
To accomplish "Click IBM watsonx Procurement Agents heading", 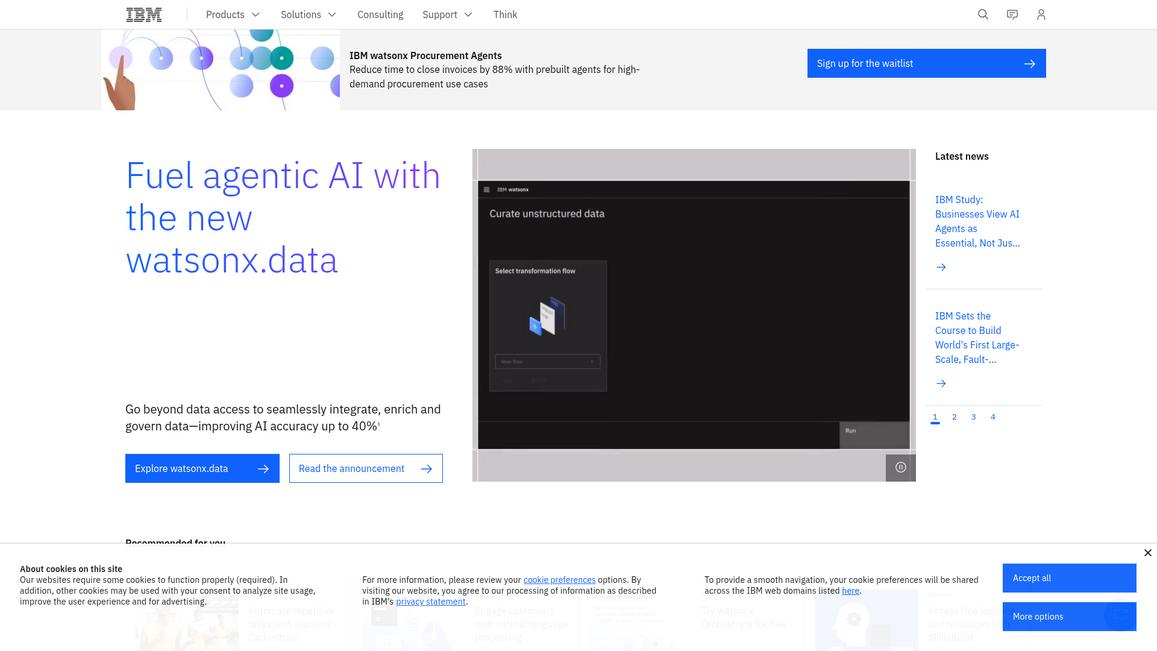I will coord(426,55).
